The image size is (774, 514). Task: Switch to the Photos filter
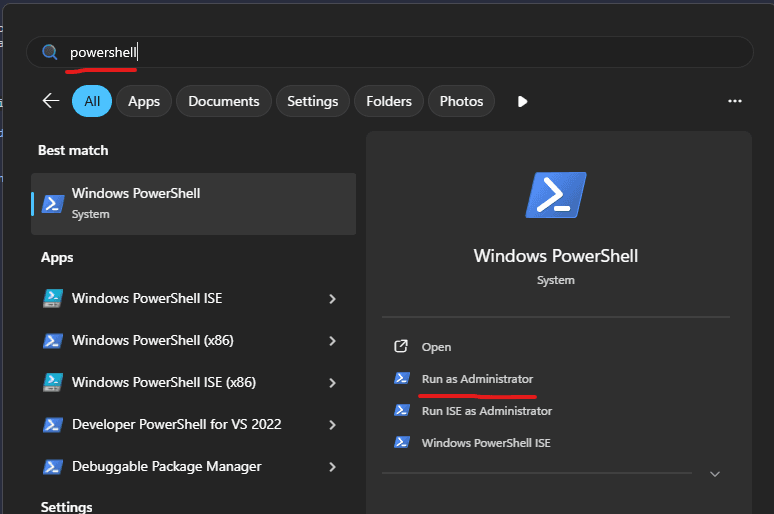(461, 101)
